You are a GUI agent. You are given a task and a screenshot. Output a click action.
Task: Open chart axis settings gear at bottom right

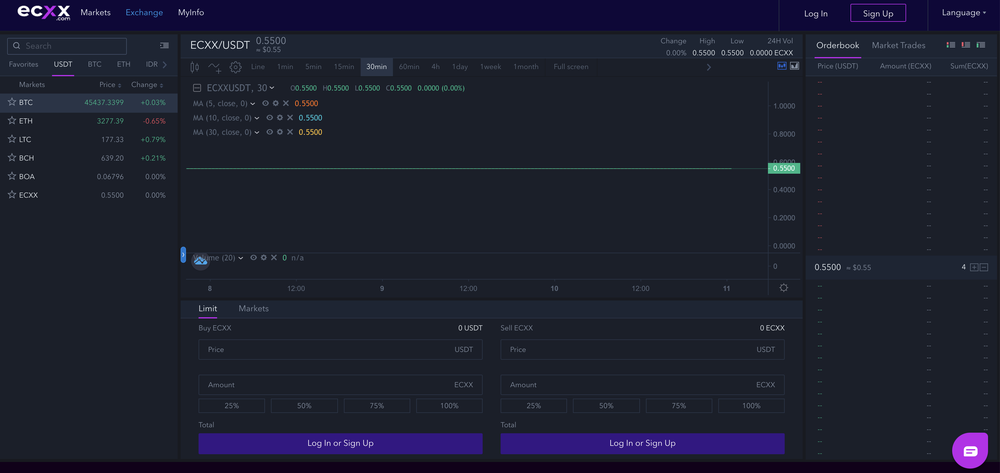click(x=784, y=288)
